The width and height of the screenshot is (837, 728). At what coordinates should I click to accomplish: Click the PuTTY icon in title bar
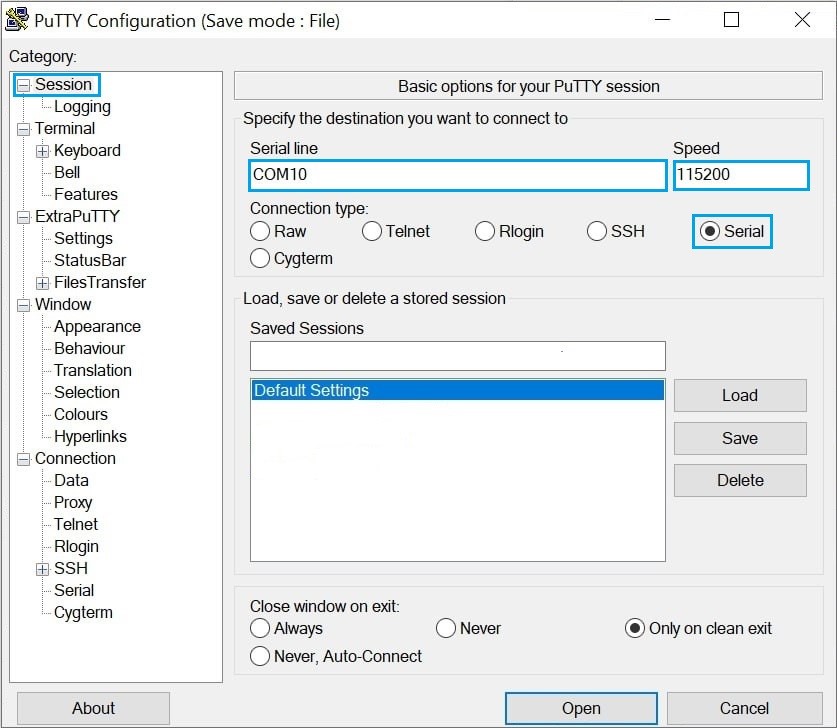(x=17, y=19)
